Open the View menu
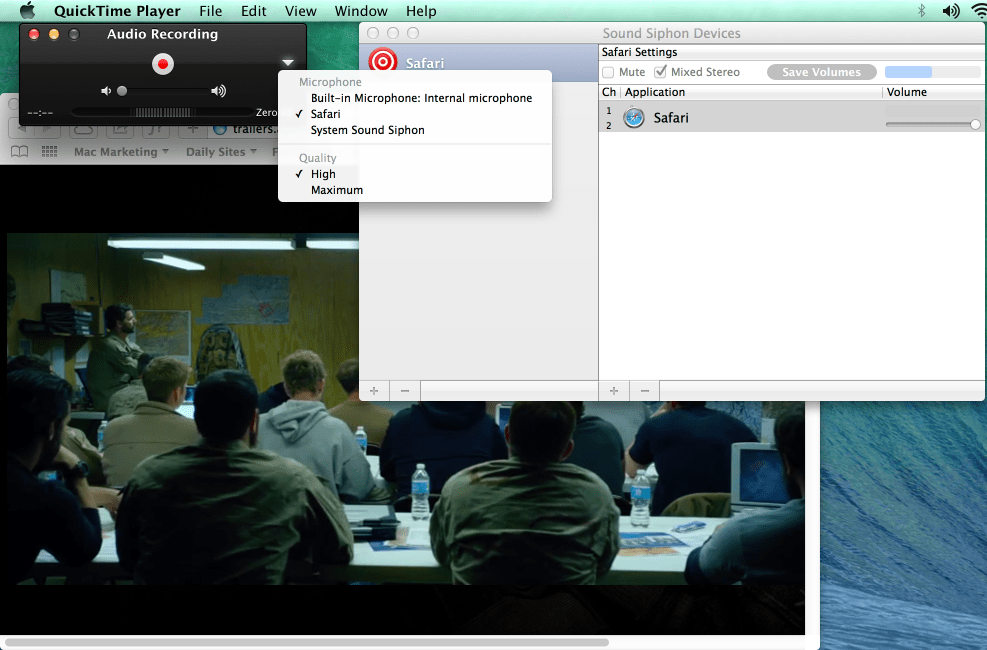This screenshot has width=987, height=650. (300, 11)
